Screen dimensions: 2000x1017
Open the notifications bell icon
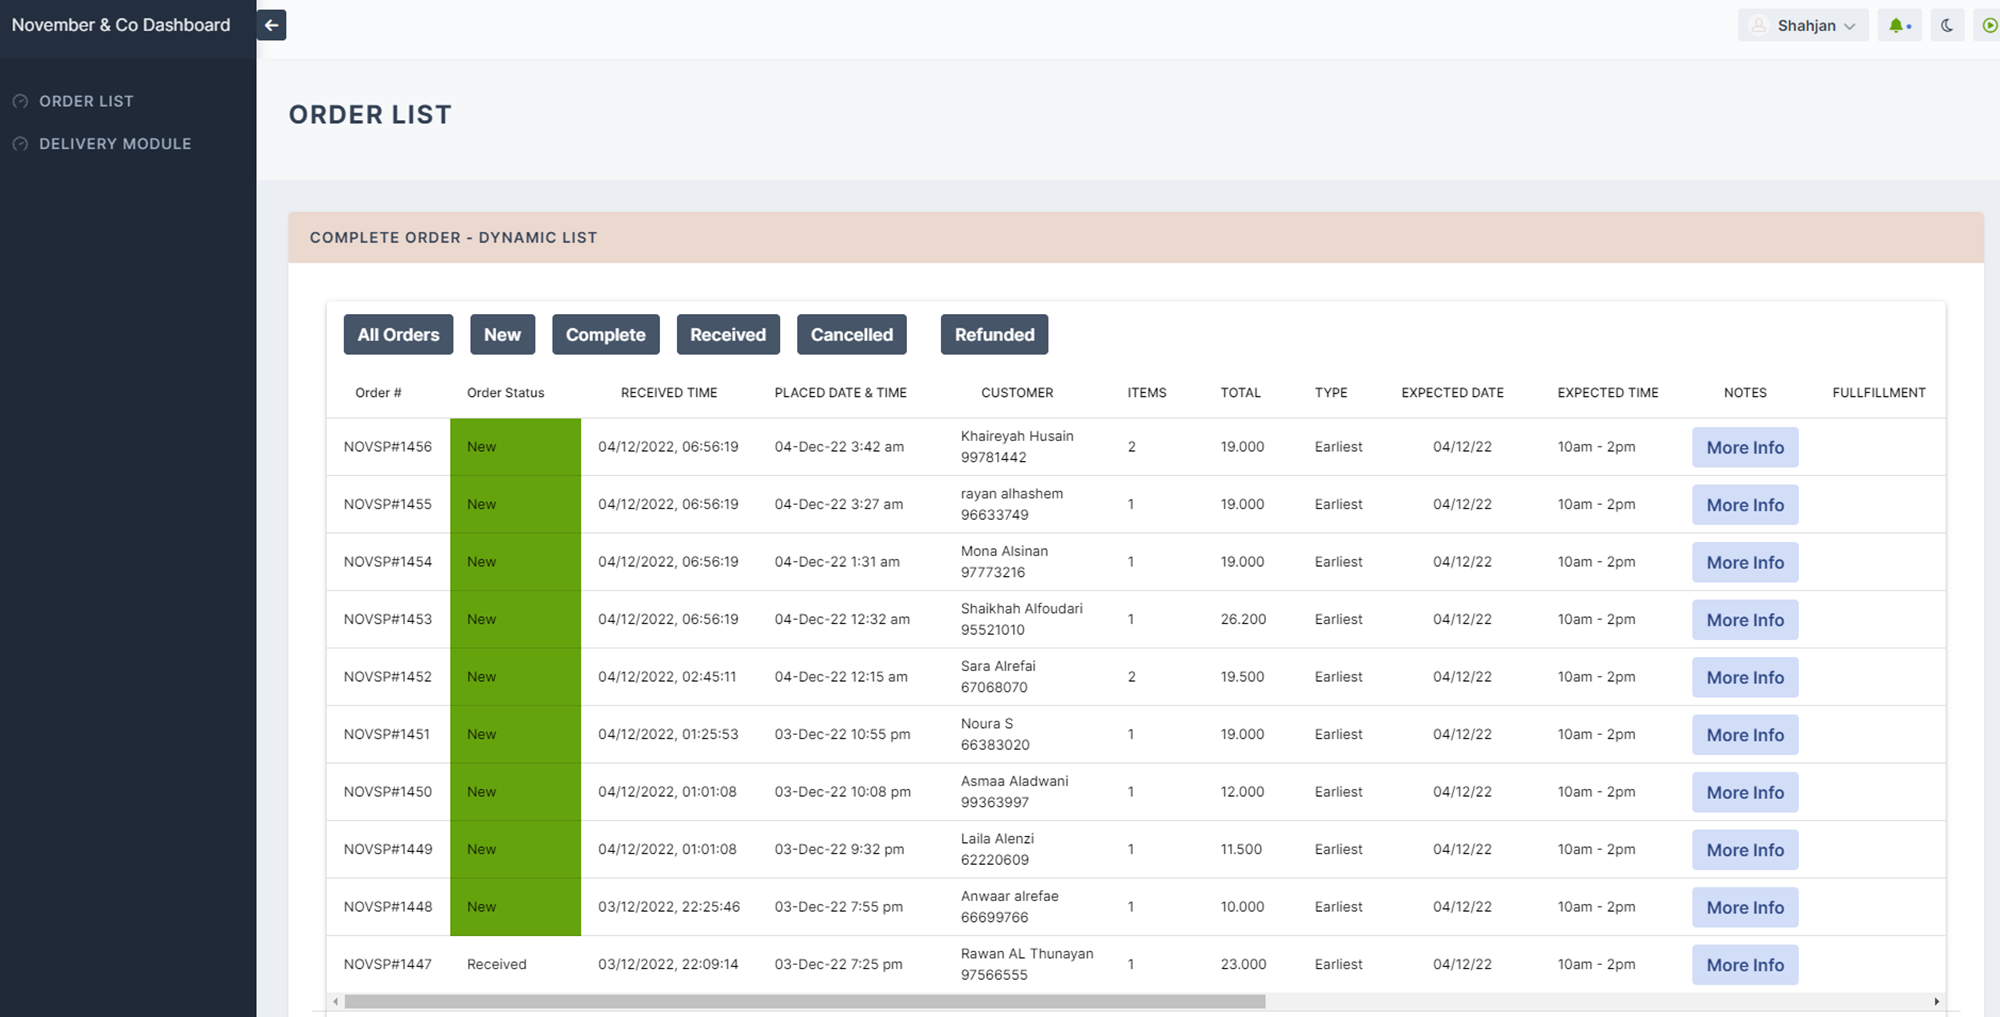tap(1896, 26)
